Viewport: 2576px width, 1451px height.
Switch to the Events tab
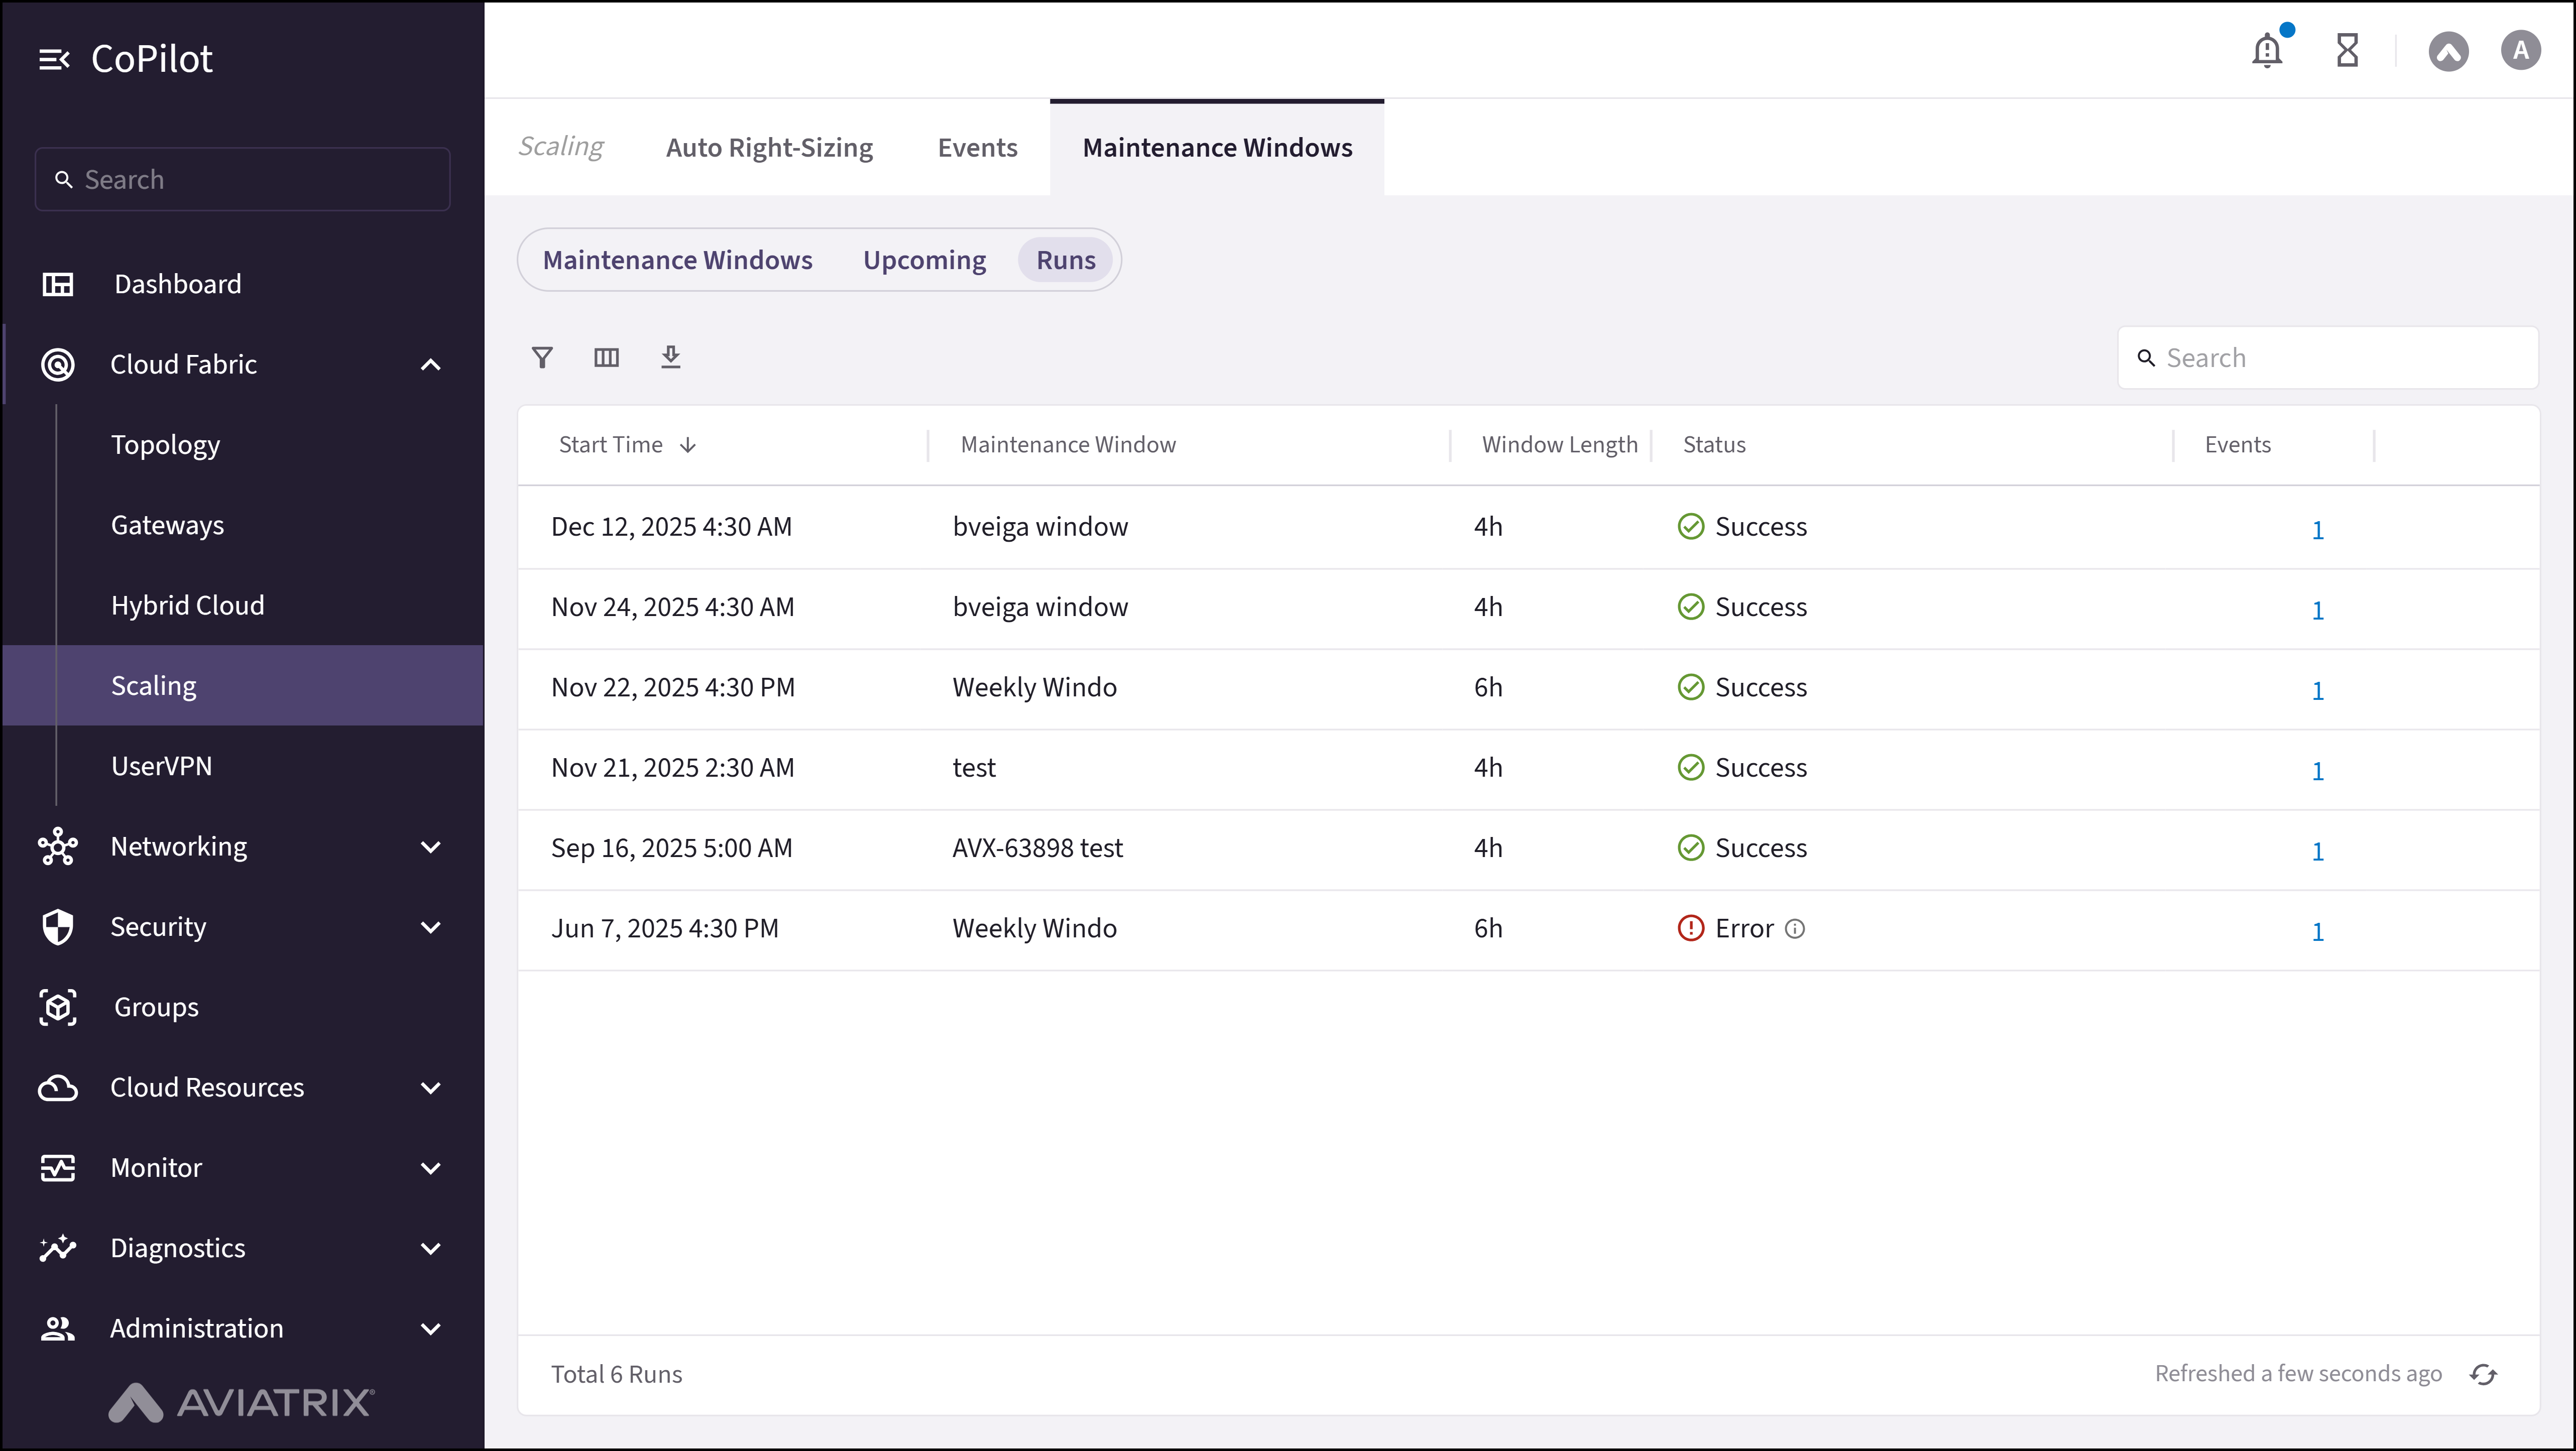tap(977, 148)
